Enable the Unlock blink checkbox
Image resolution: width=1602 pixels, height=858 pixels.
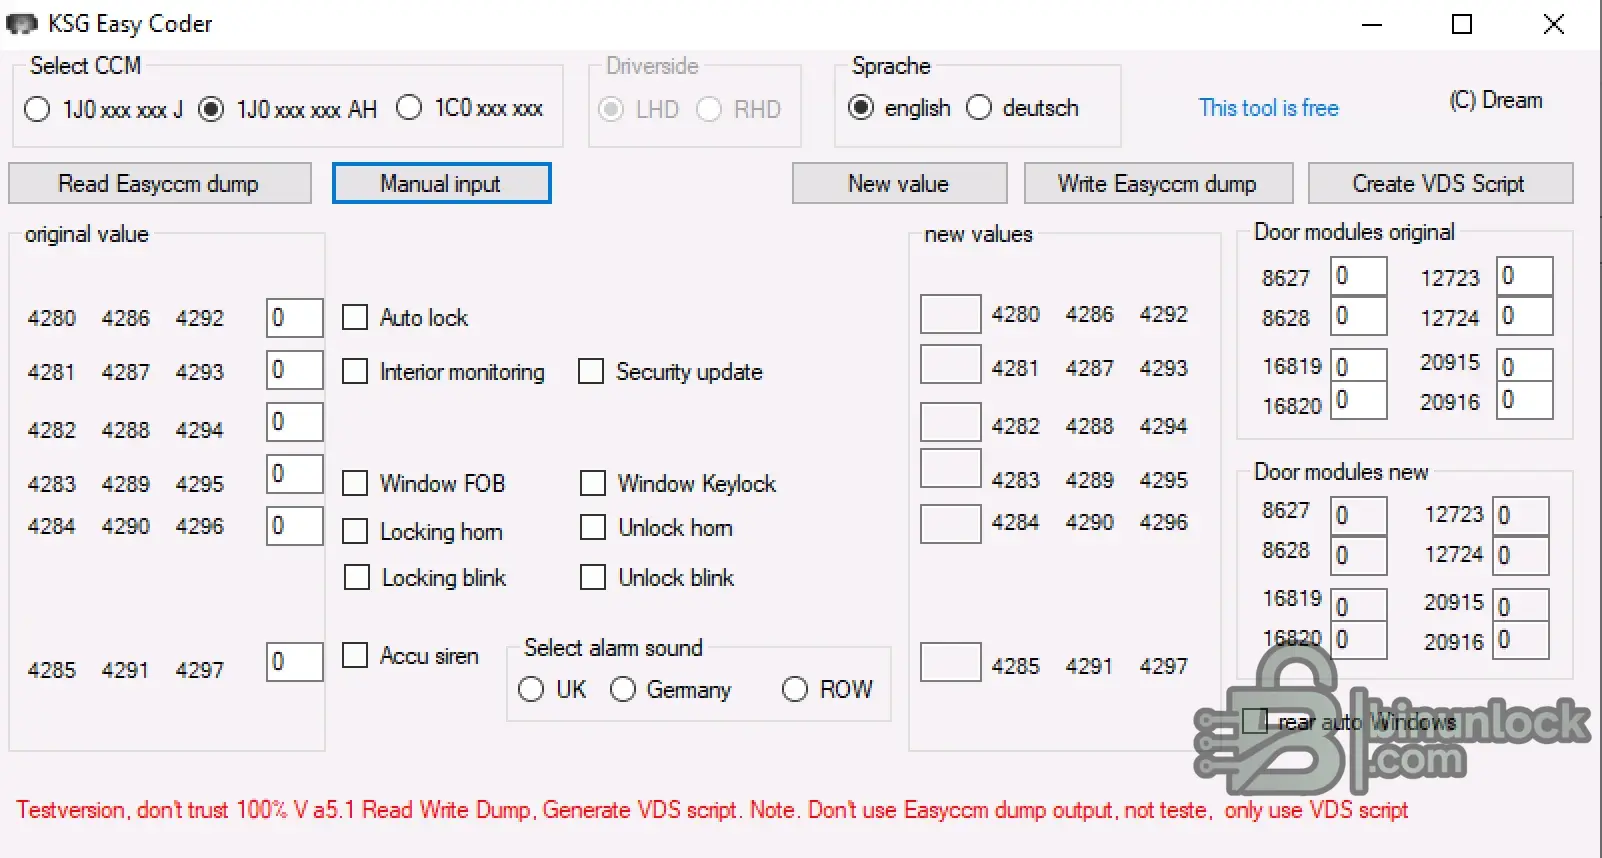coord(593,577)
